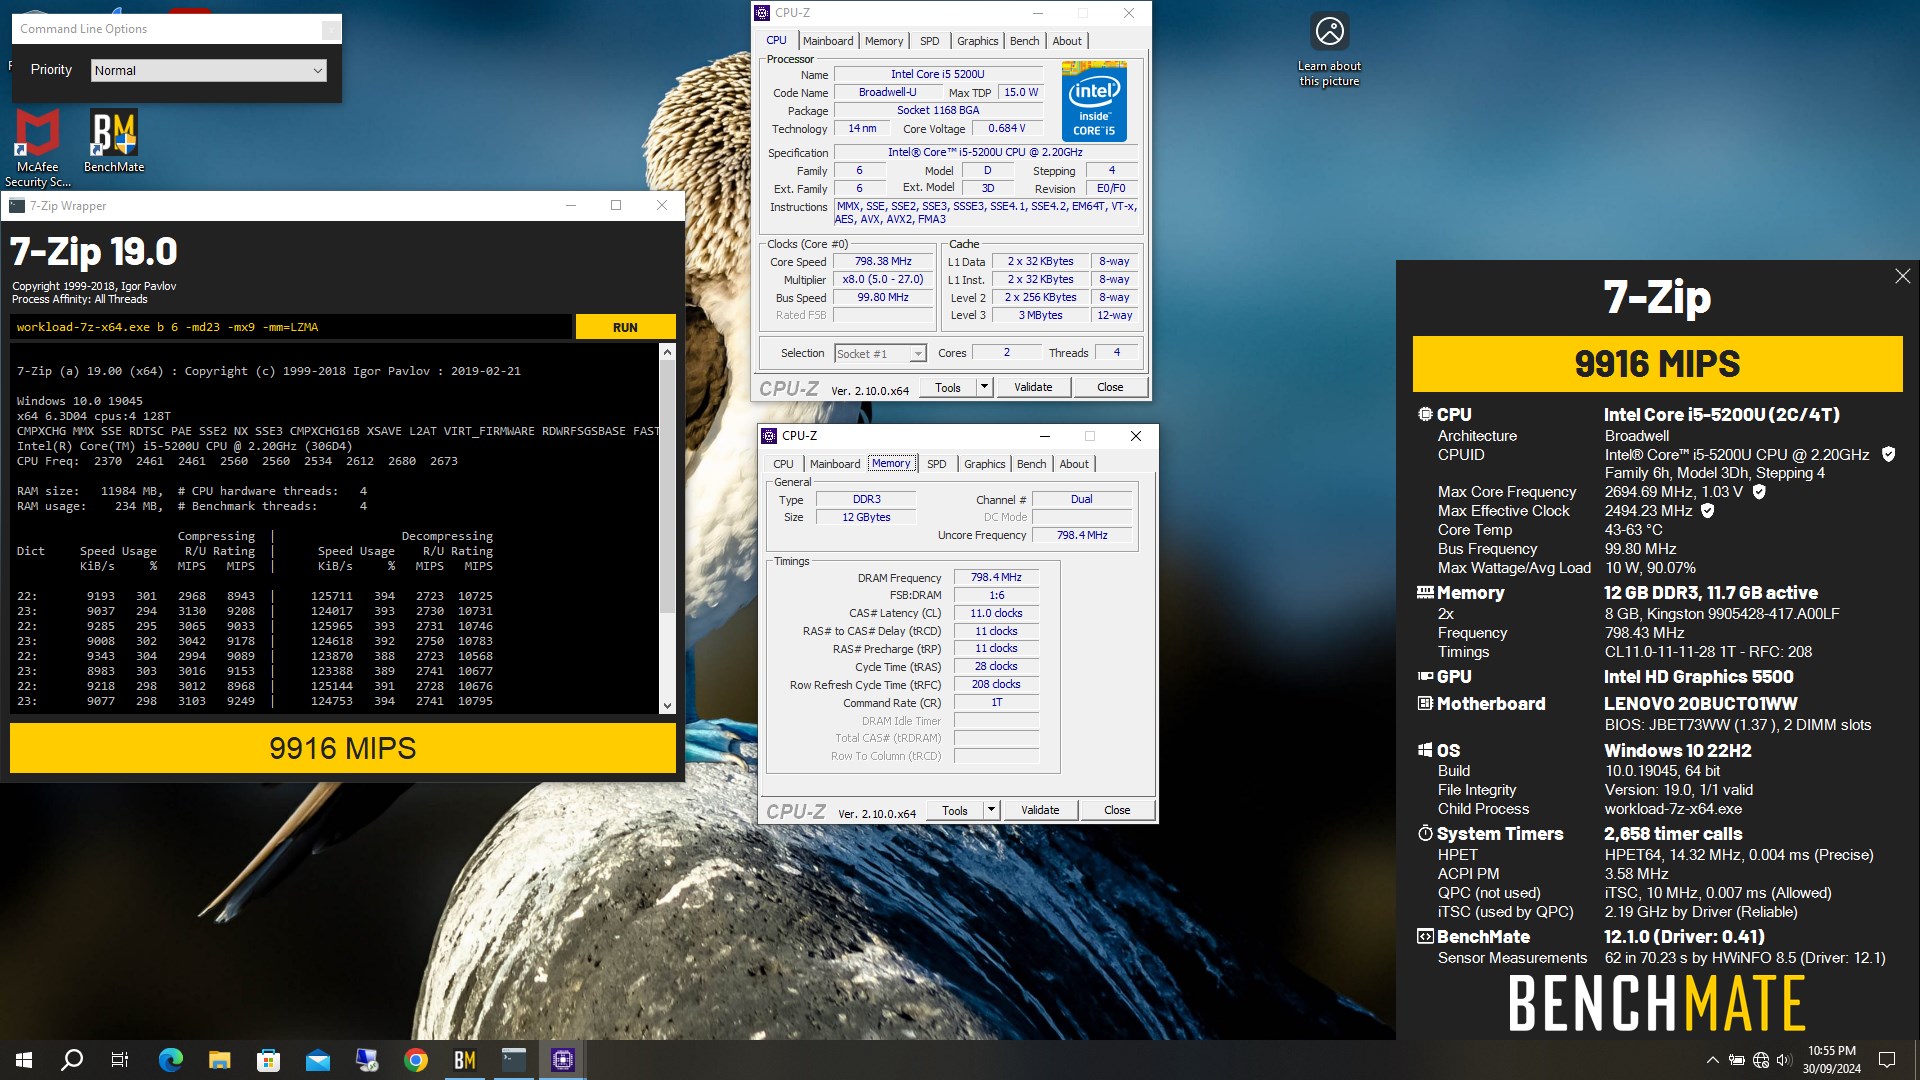Open Bench tab in upper CPU-Z
Viewport: 1920px width, 1080px height.
(1024, 41)
